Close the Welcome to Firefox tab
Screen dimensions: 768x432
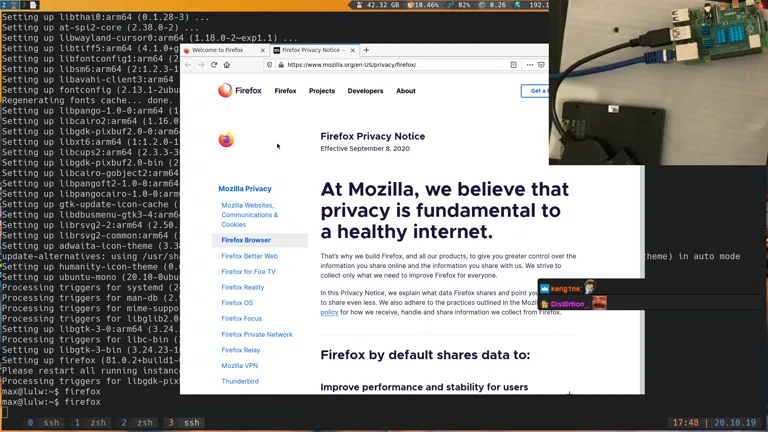(x=263, y=50)
